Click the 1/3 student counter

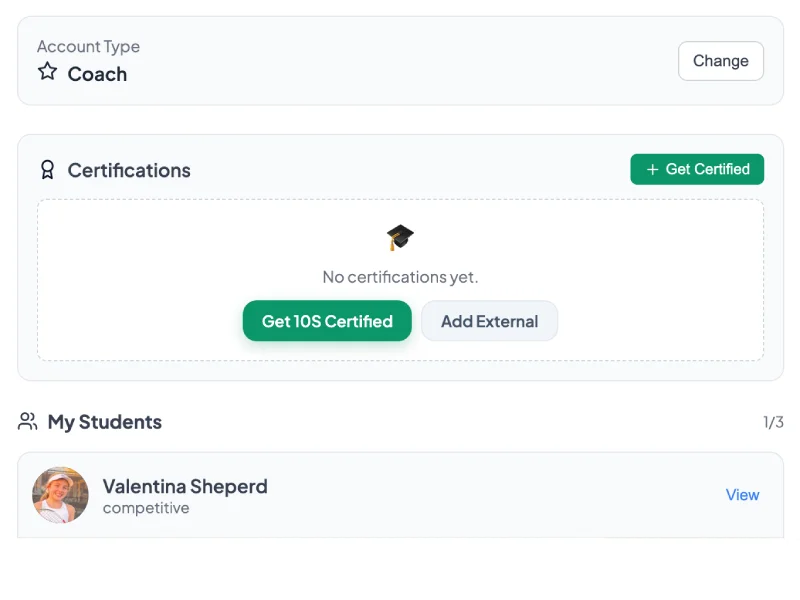773,422
